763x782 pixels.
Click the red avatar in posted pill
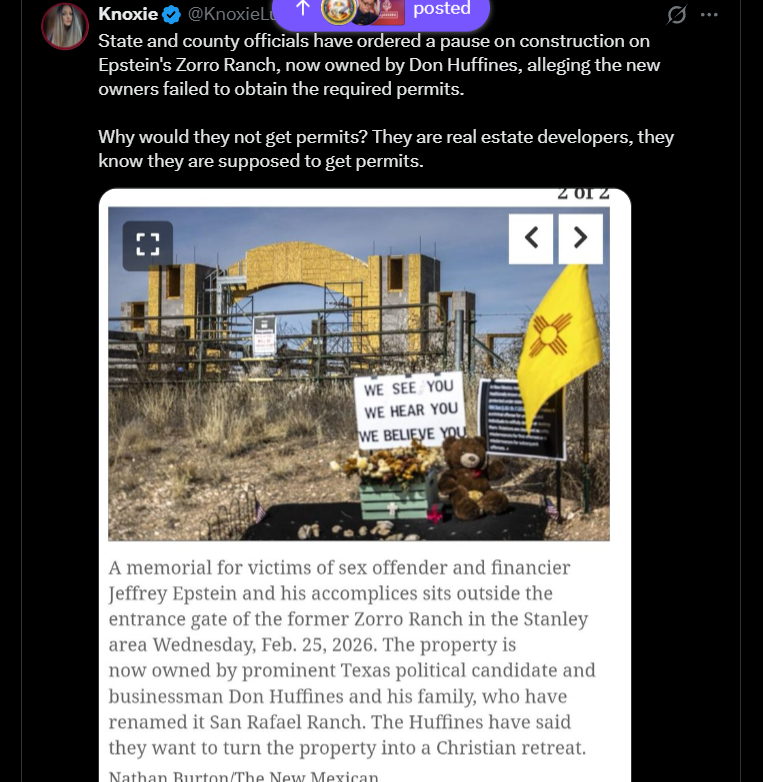[392, 11]
